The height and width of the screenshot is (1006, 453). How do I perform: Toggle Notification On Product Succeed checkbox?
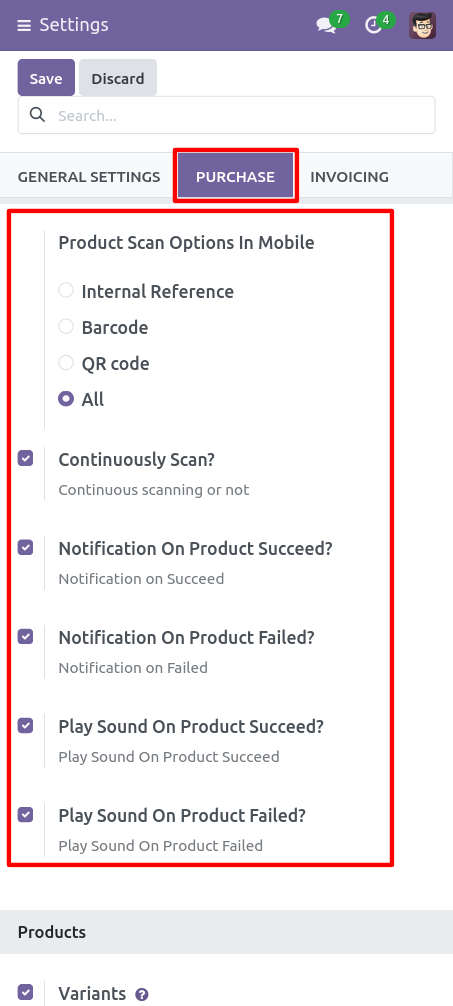(x=25, y=547)
